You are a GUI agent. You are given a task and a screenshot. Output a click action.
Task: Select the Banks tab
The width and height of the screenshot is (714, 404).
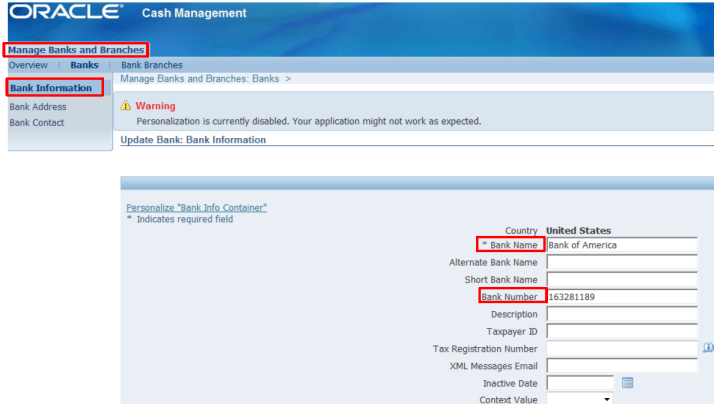click(84, 65)
